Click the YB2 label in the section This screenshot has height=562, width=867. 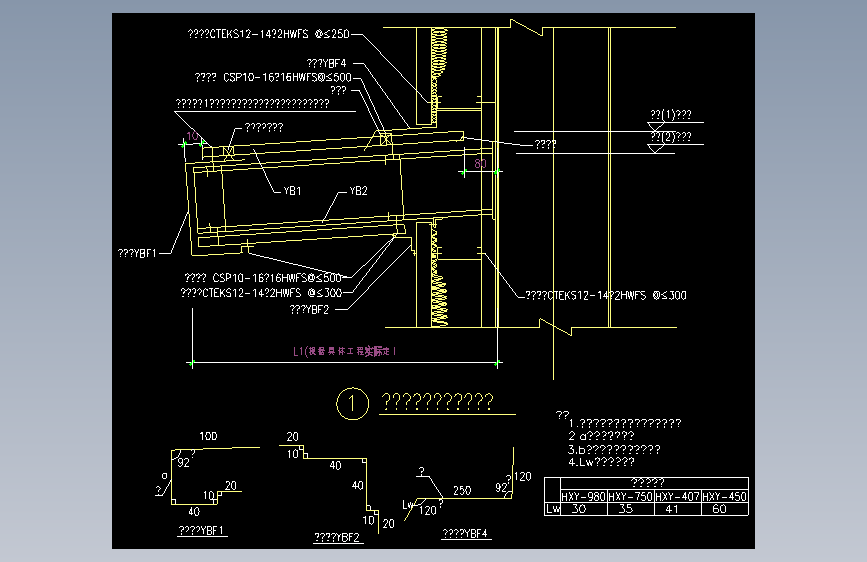click(358, 191)
